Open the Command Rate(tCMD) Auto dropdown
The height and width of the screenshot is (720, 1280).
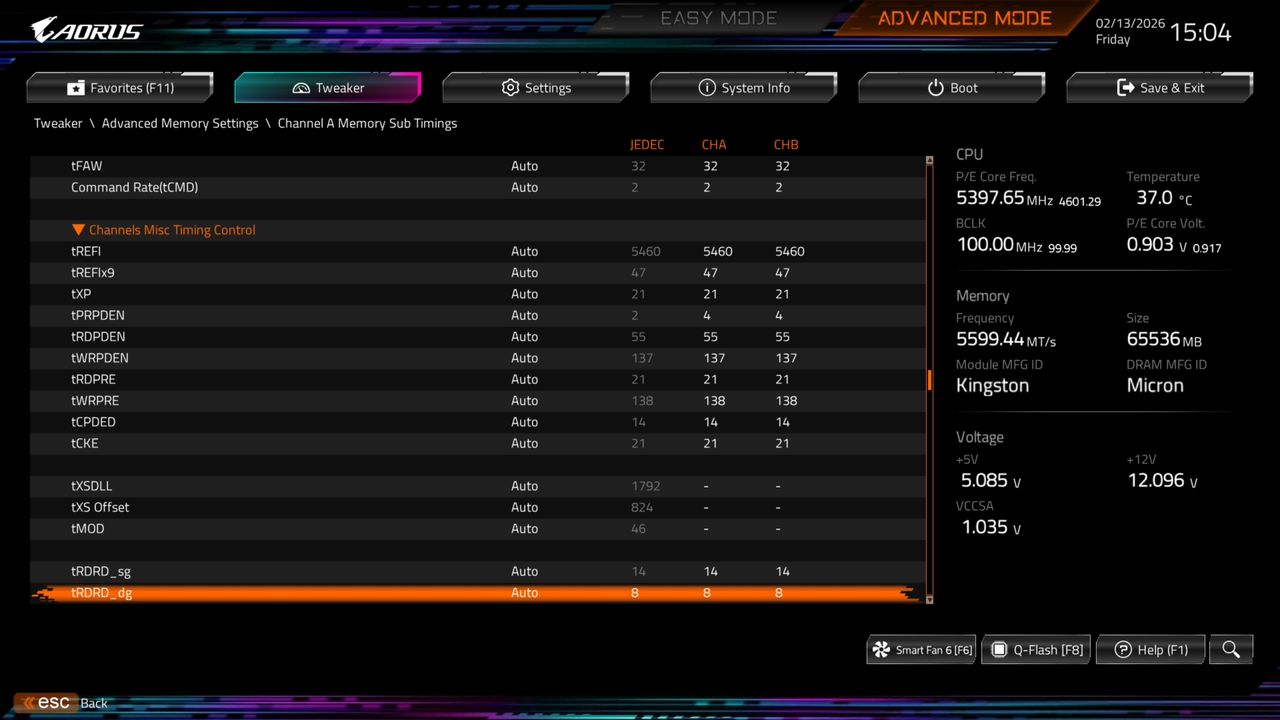point(525,187)
